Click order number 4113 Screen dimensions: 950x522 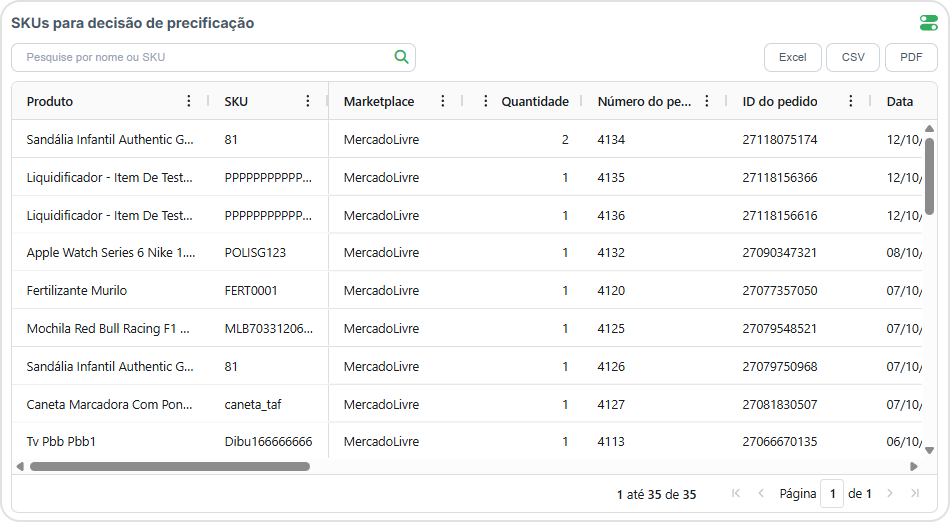pos(611,441)
